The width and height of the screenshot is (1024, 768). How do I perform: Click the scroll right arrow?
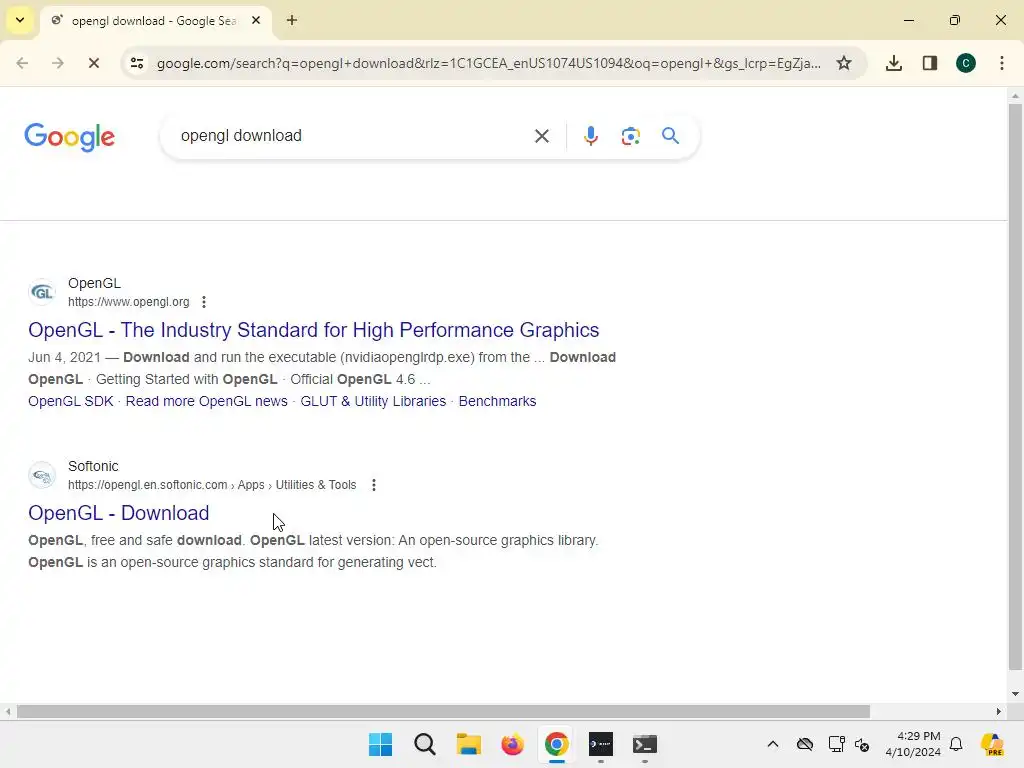[999, 711]
